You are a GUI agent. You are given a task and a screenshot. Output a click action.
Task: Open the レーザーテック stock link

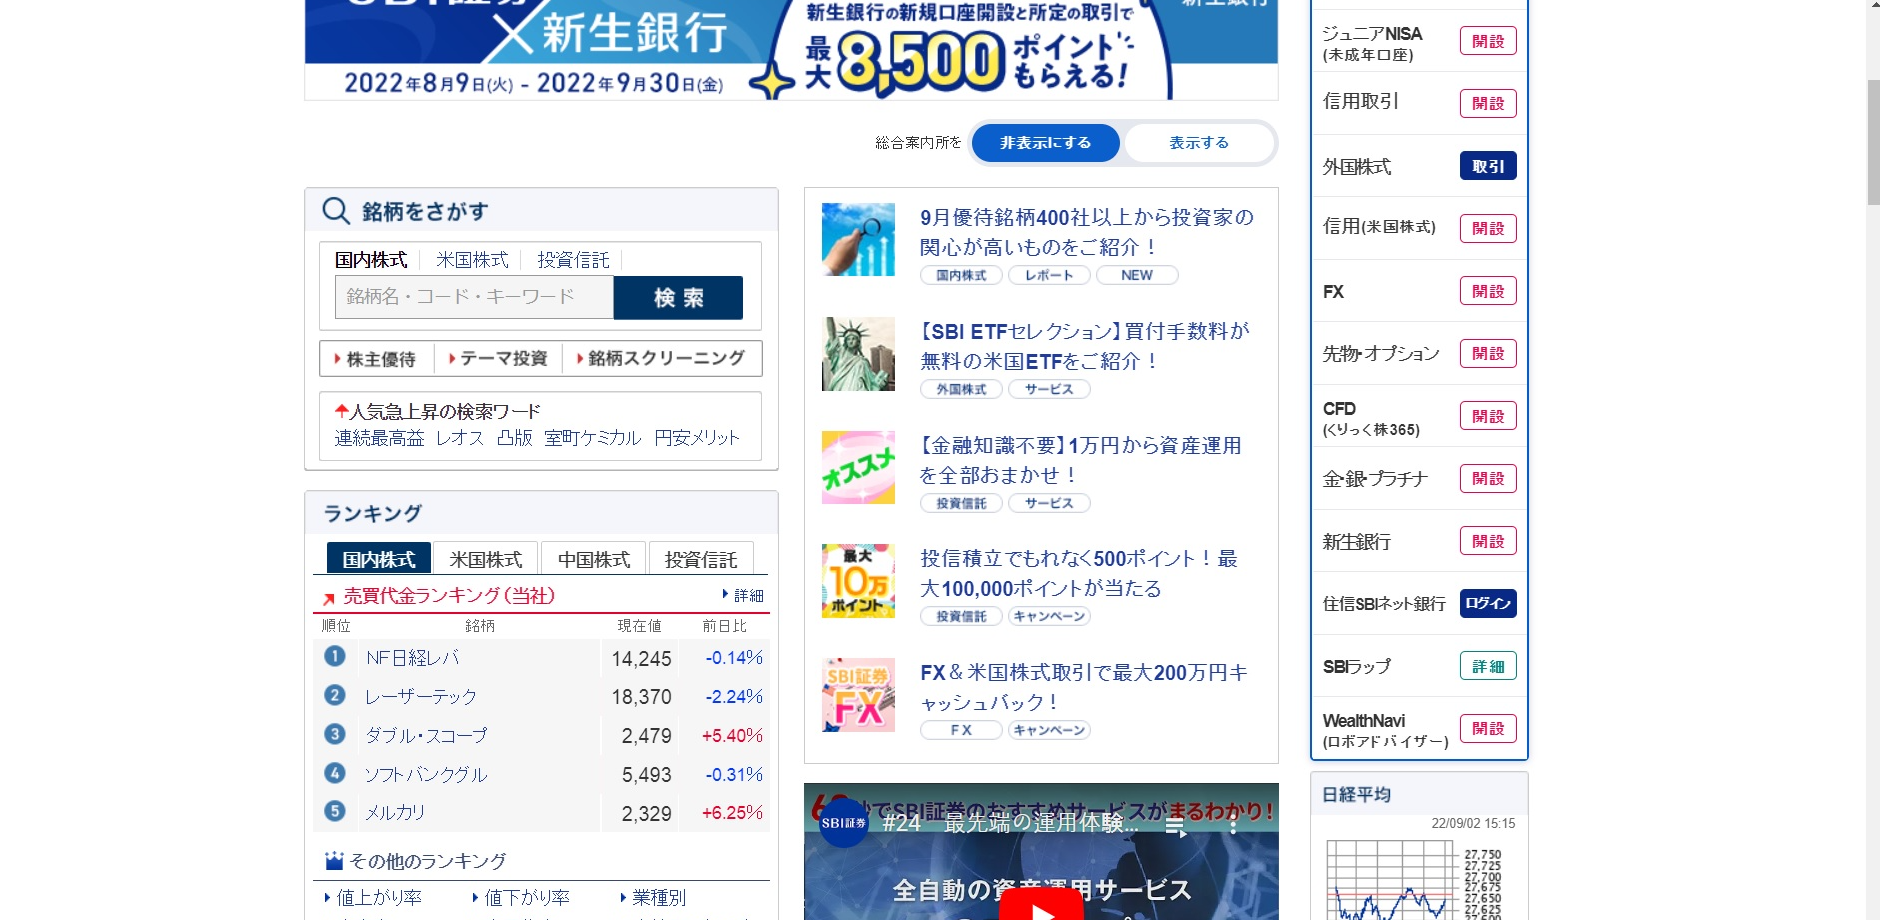(421, 695)
